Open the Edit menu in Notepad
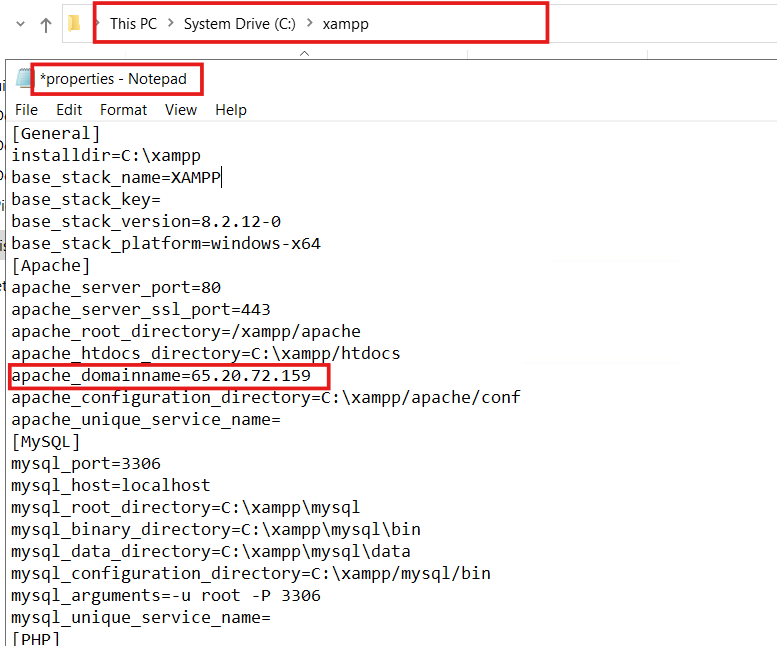This screenshot has height=646, width=777. click(x=69, y=109)
